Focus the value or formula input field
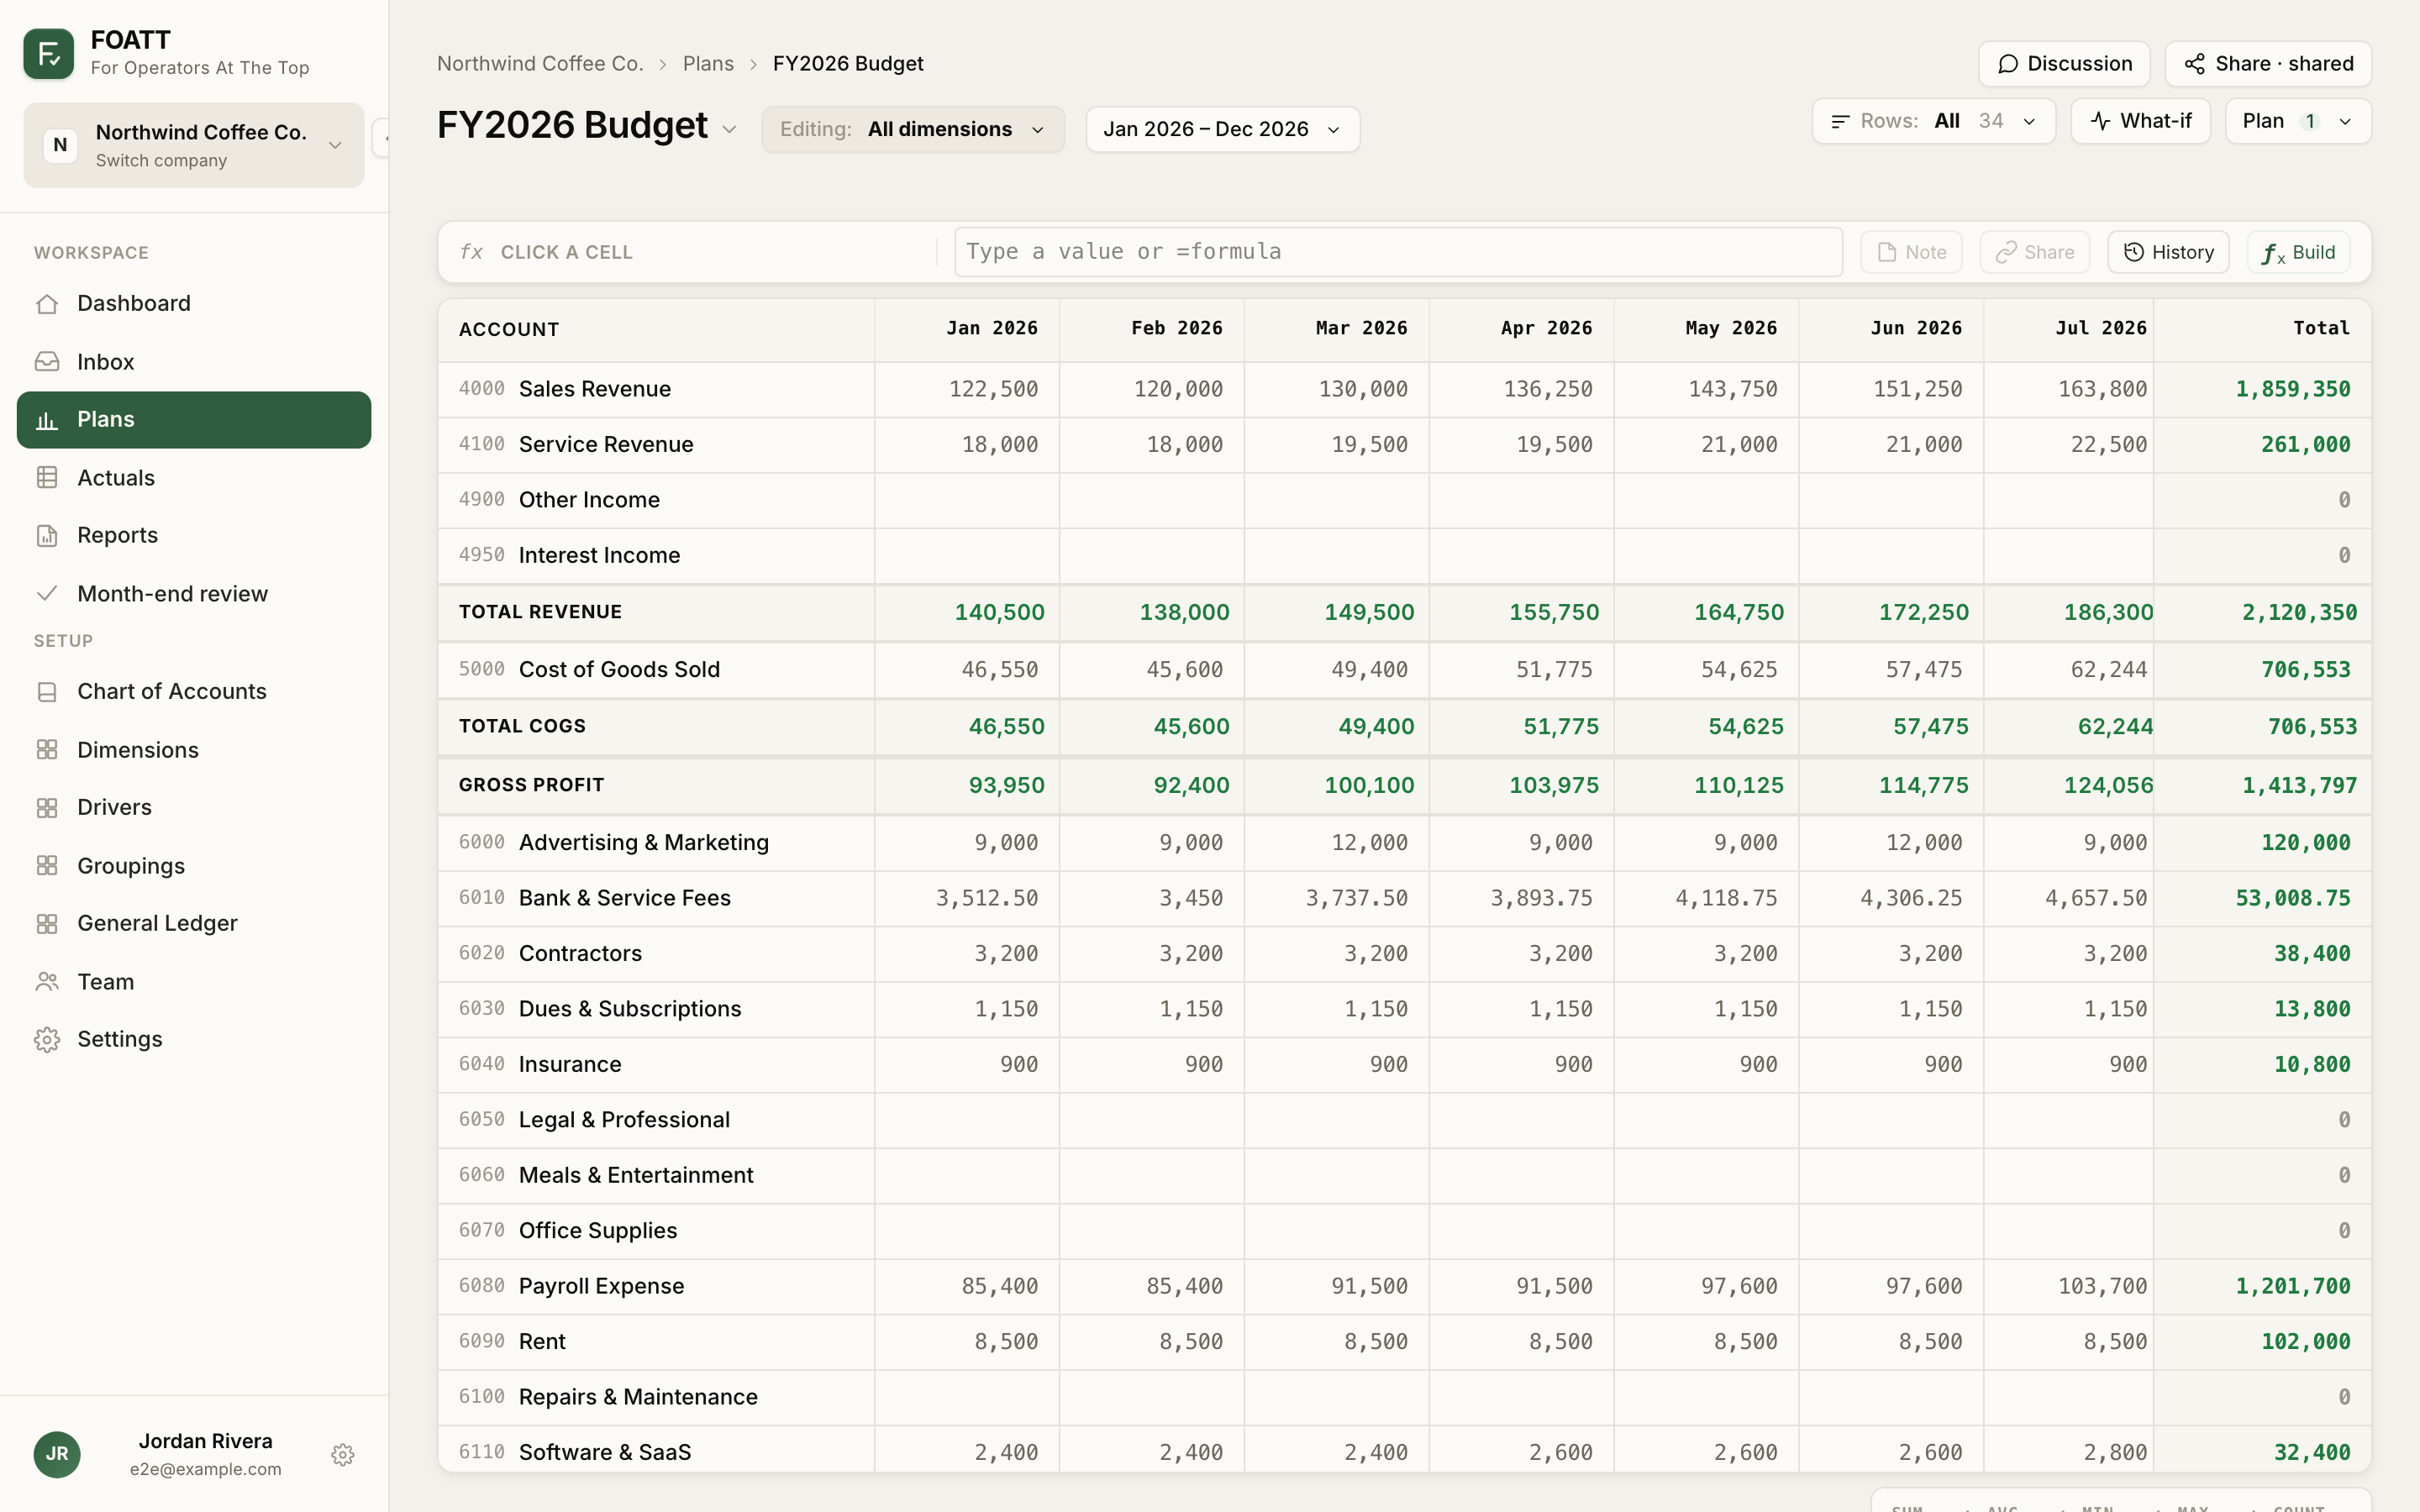2420x1512 pixels. pos(1398,252)
